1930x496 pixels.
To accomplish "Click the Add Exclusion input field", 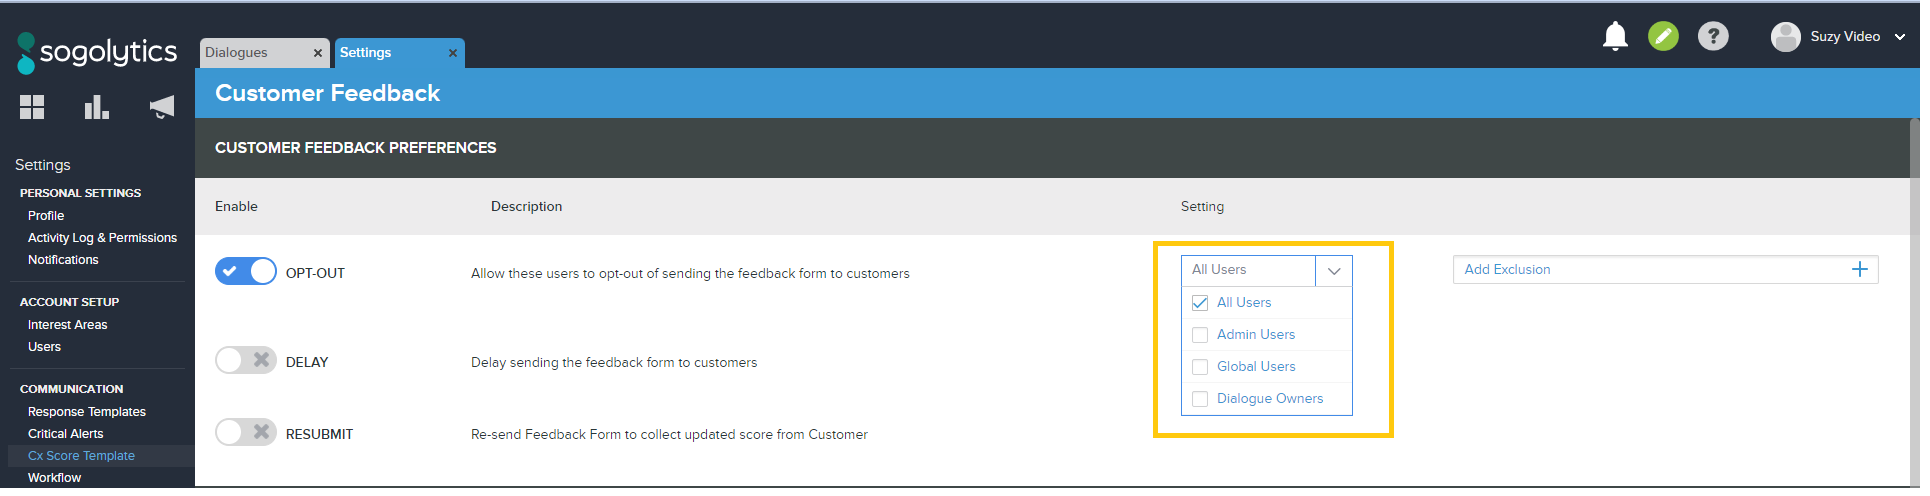I will pyautogui.click(x=1640, y=270).
